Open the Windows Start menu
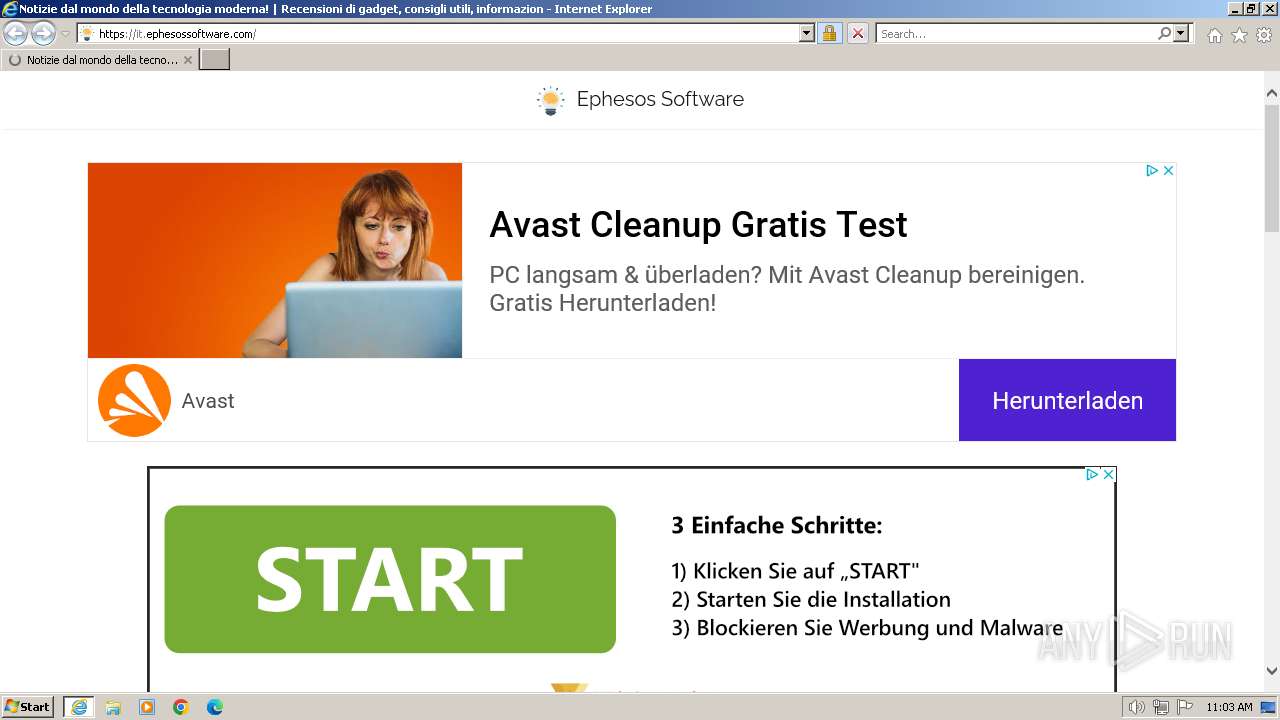Viewport: 1280px width, 720px height. point(27,706)
